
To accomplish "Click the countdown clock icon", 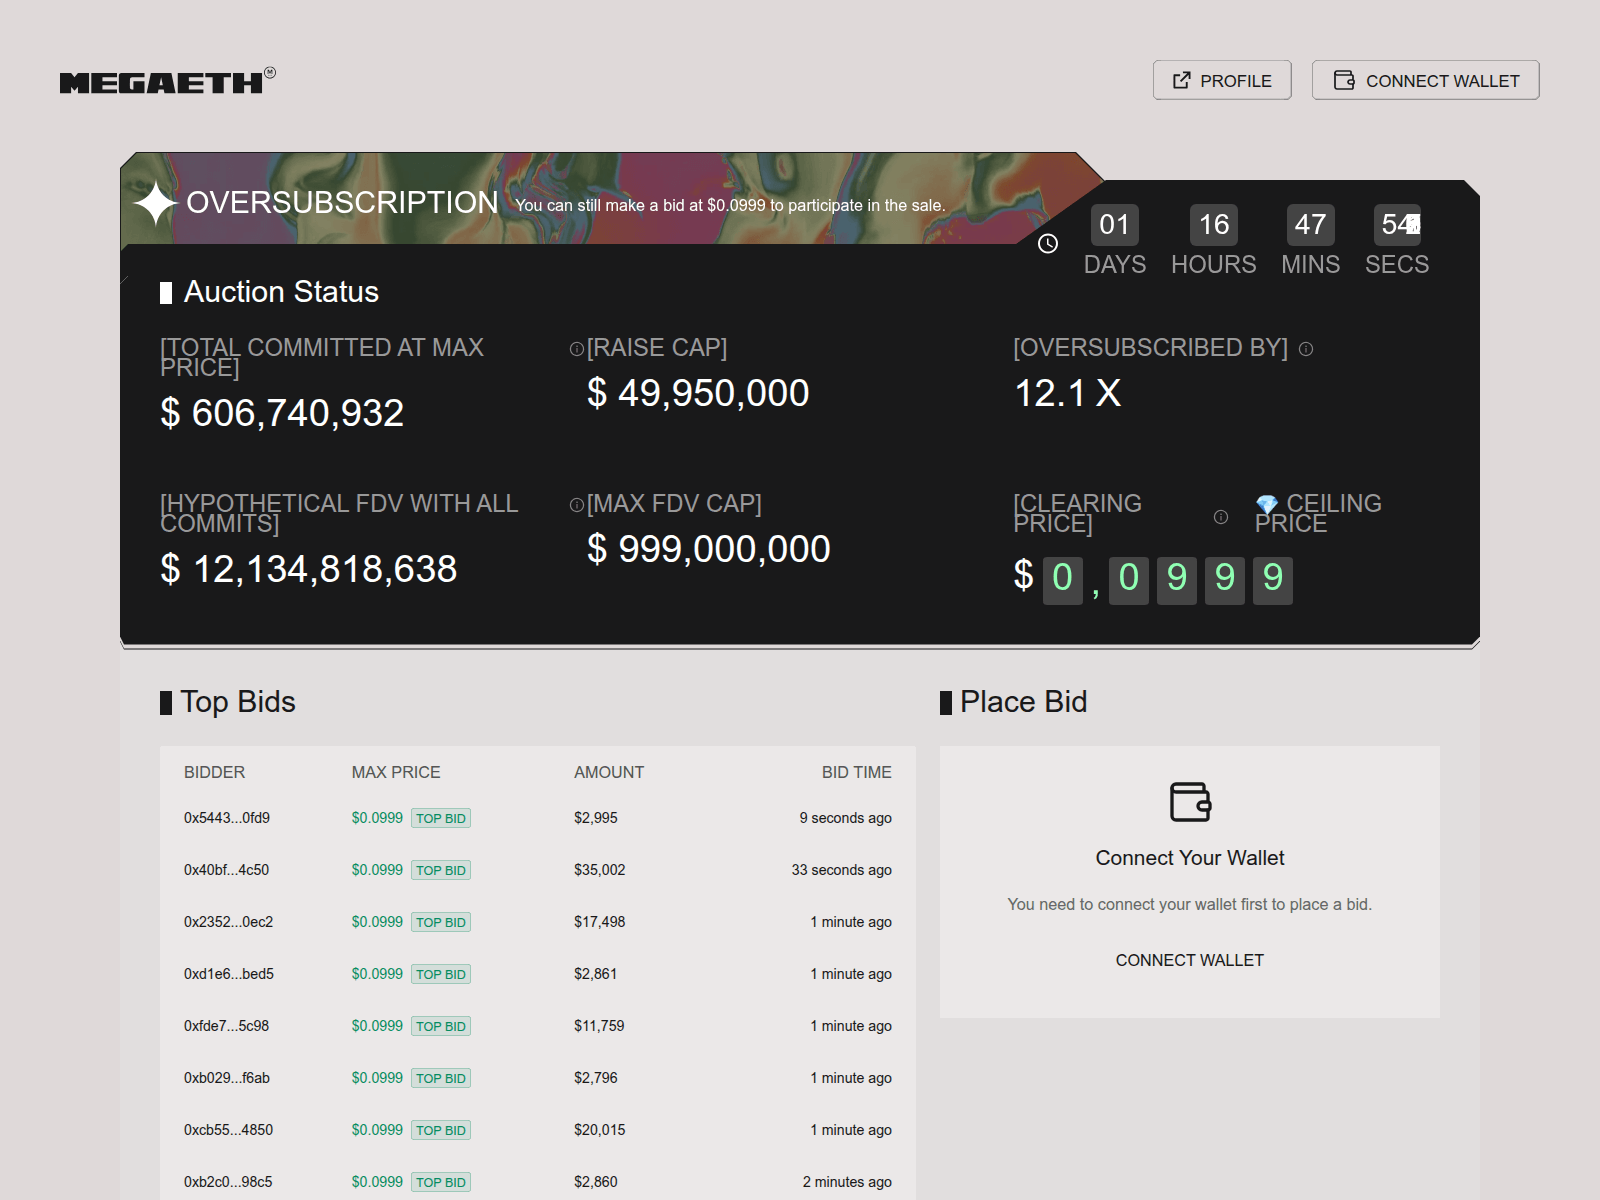I will (1048, 244).
